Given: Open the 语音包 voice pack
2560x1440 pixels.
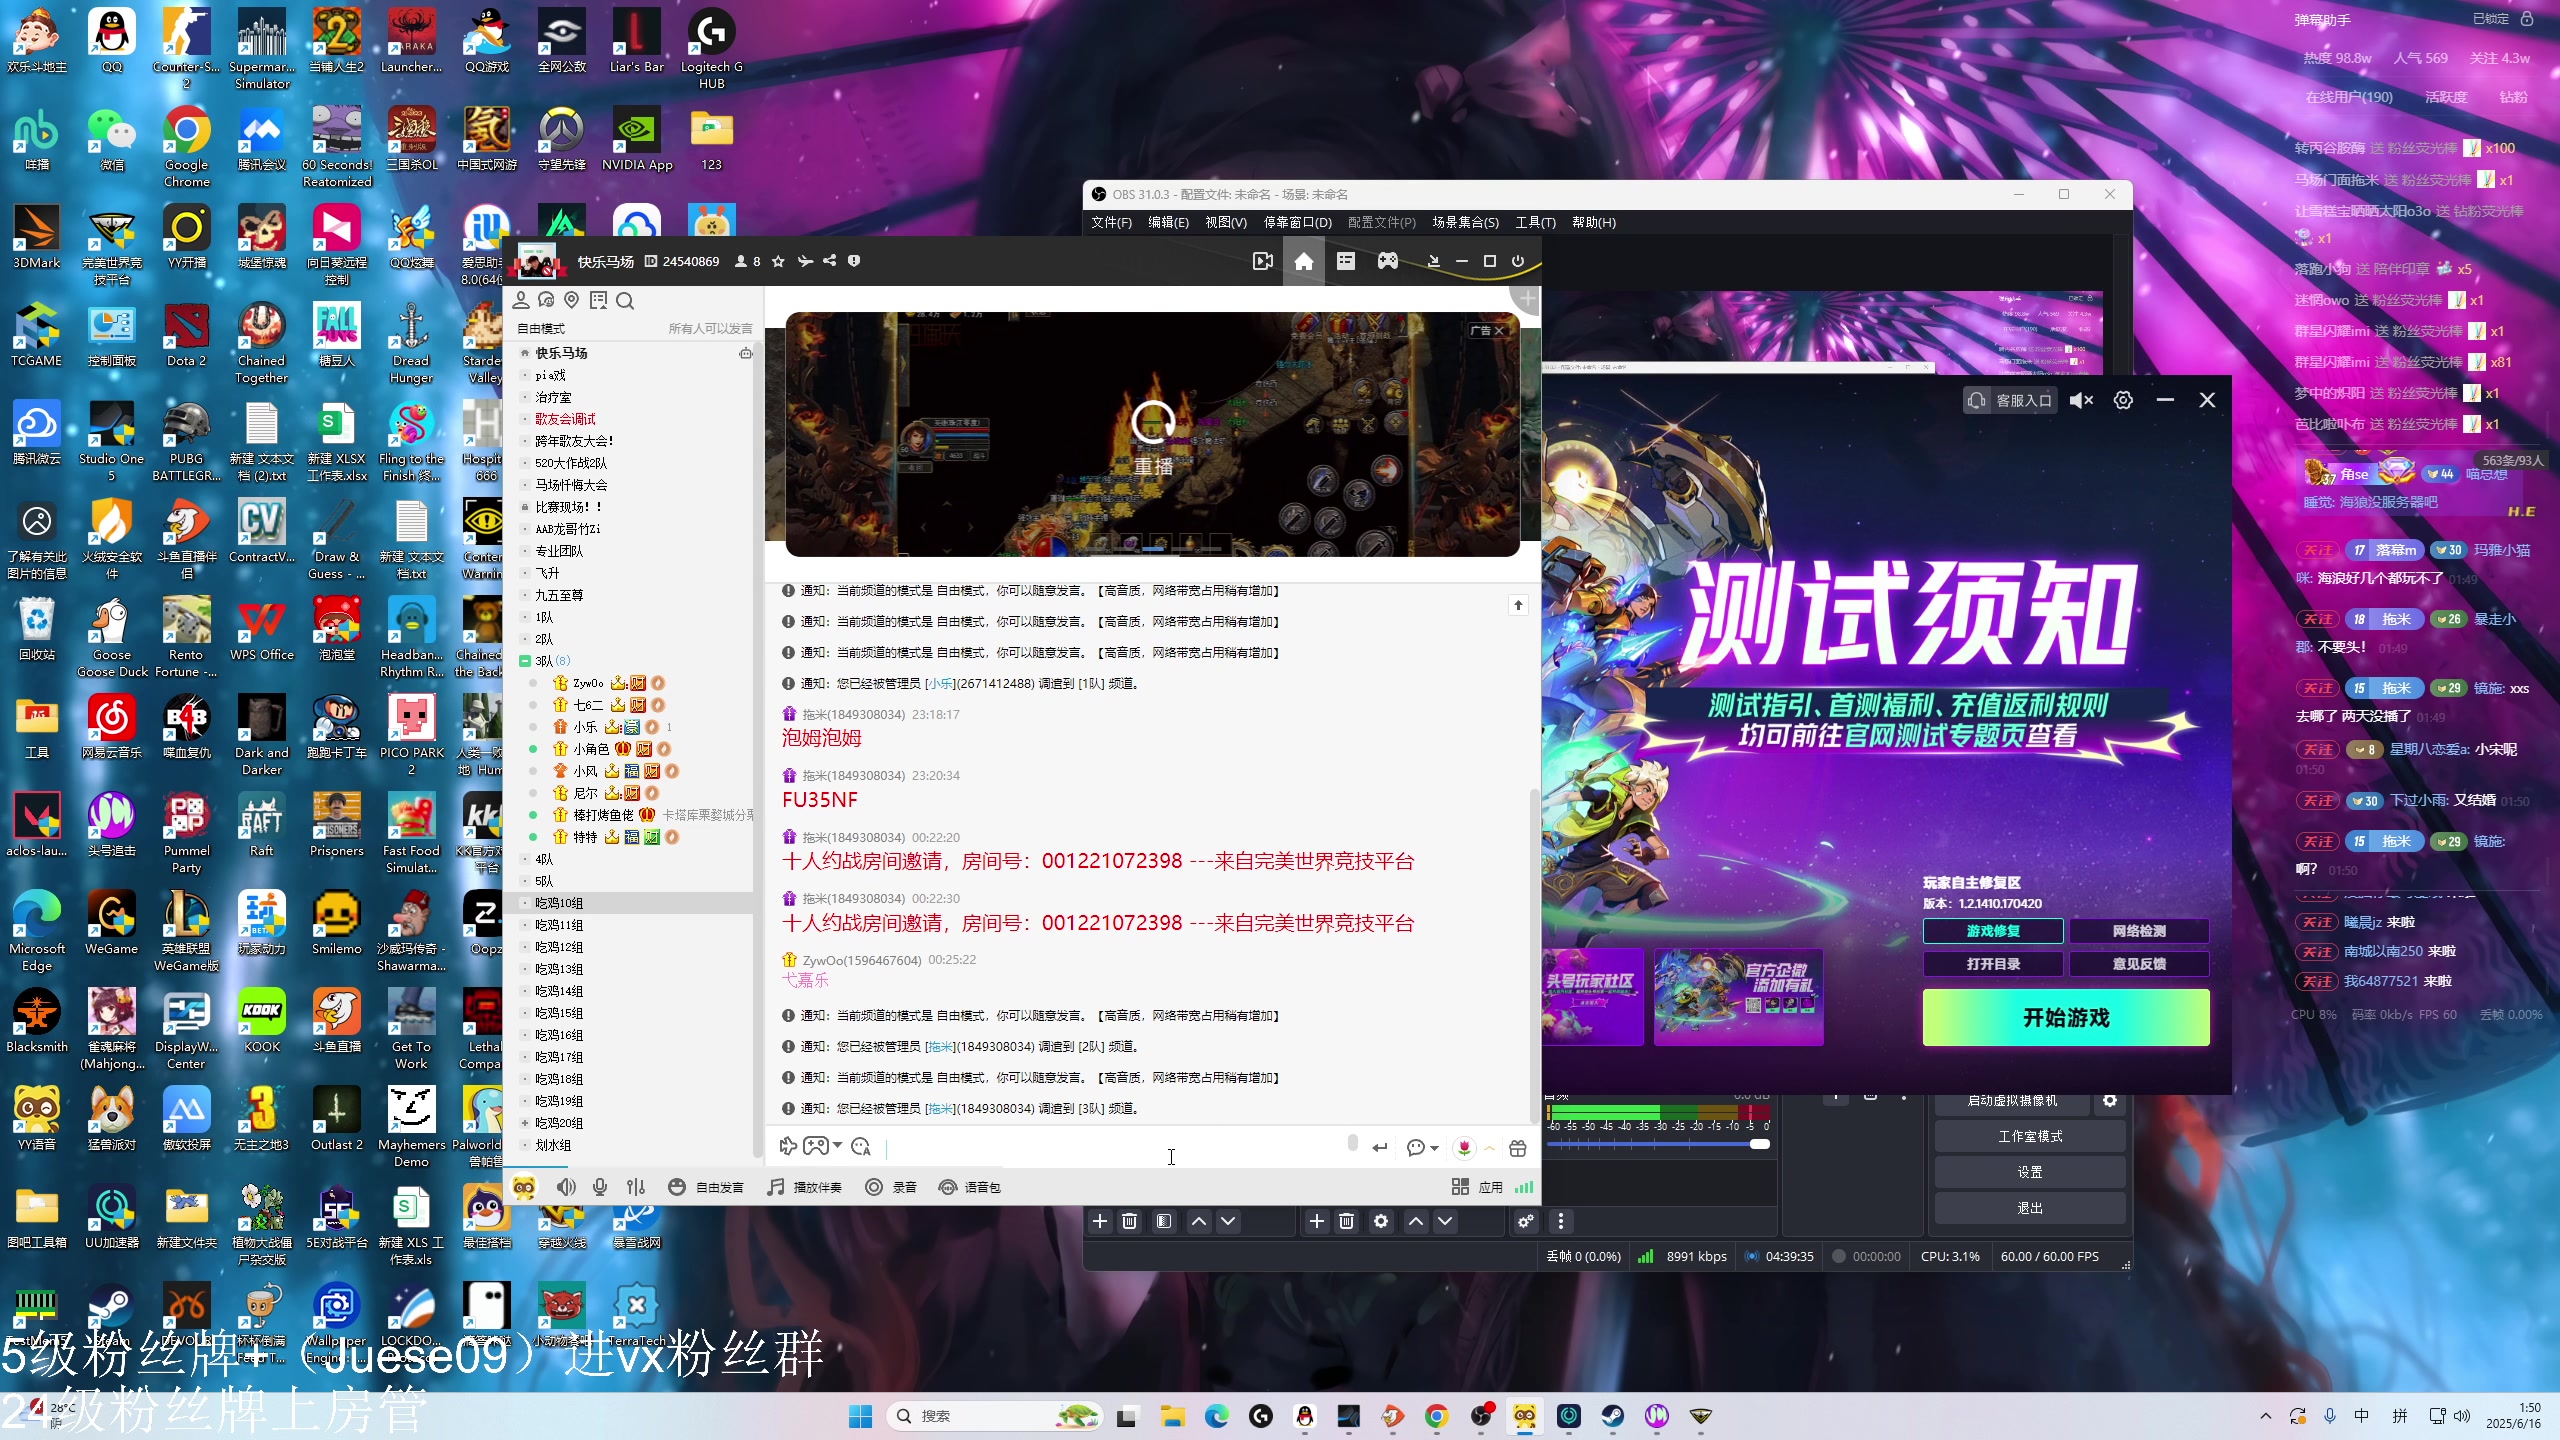Looking at the screenshot, I should (969, 1187).
